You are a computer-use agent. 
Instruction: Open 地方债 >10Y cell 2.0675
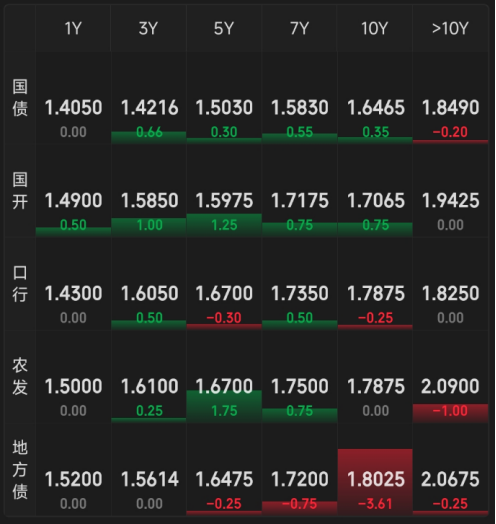coord(451,470)
